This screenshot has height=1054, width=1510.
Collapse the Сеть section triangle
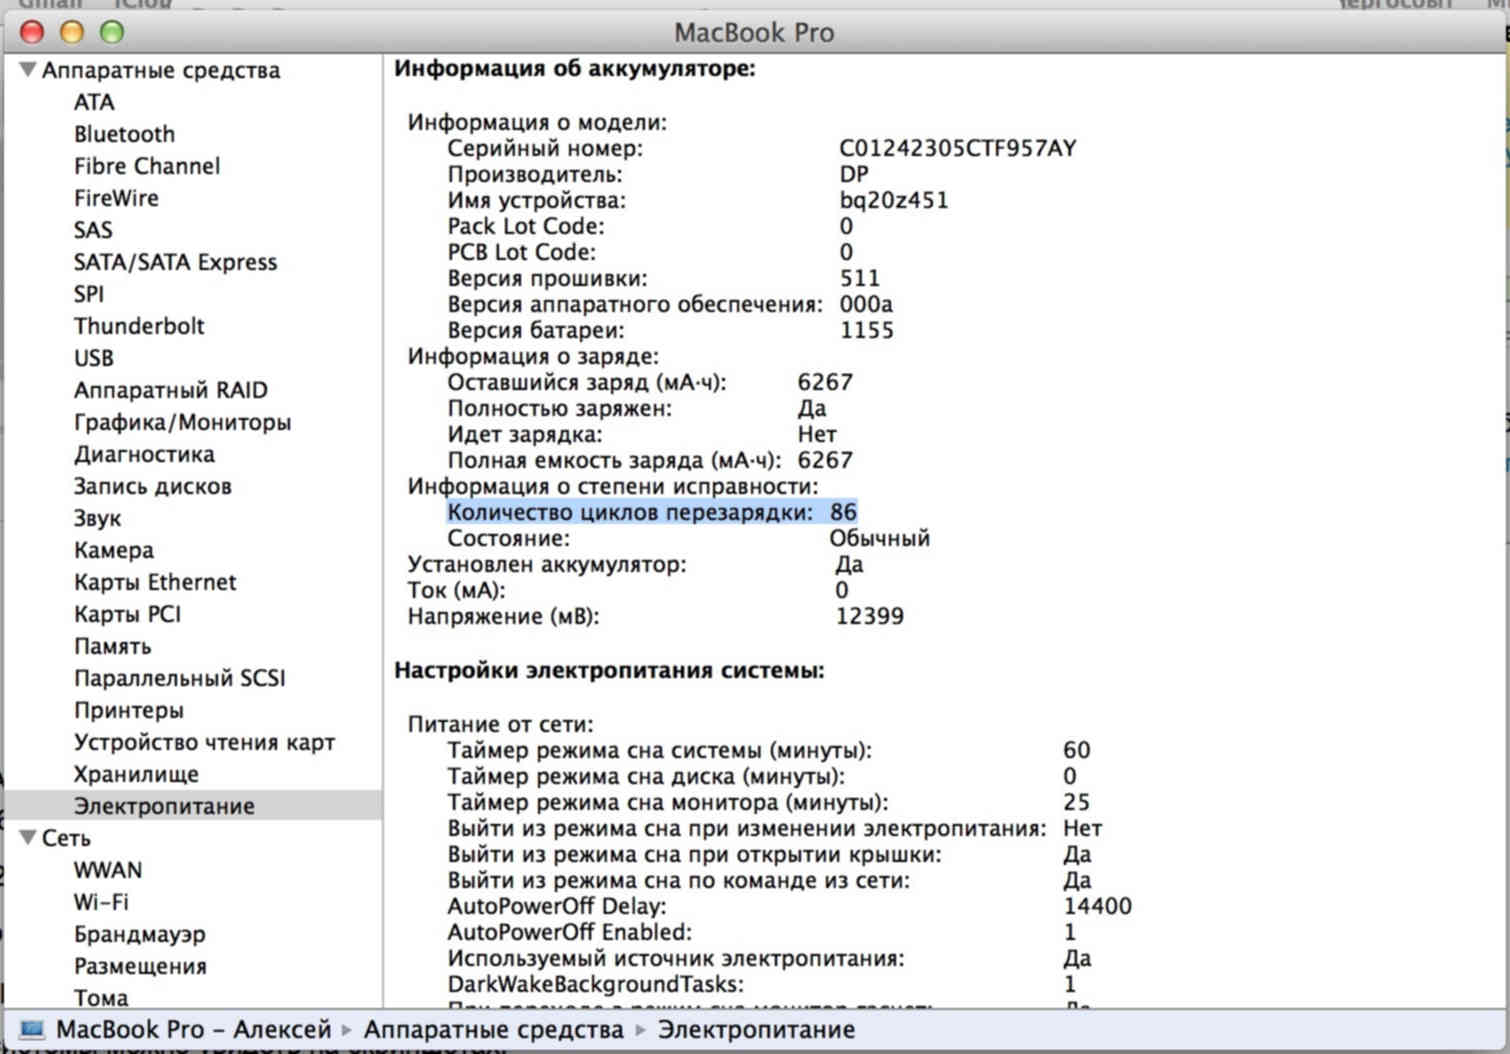[x=28, y=838]
